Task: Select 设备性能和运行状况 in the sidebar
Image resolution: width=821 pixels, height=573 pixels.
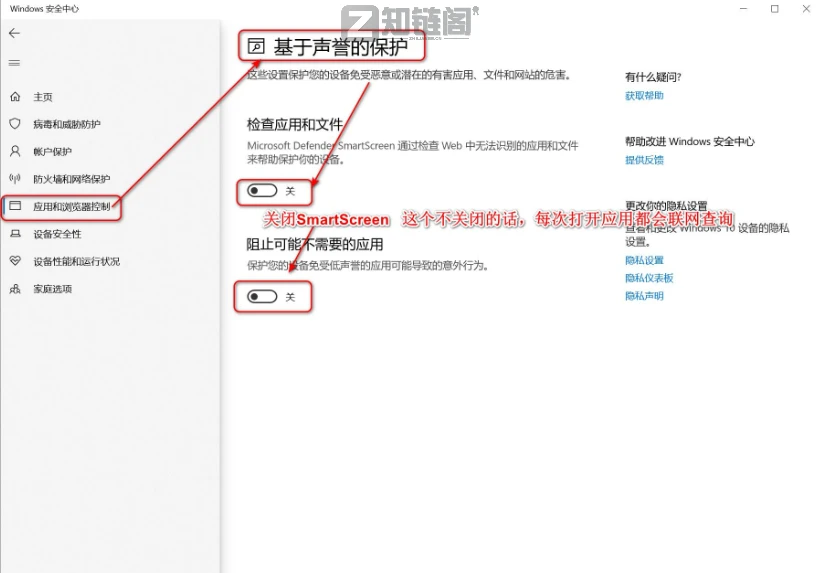Action: pos(76,261)
